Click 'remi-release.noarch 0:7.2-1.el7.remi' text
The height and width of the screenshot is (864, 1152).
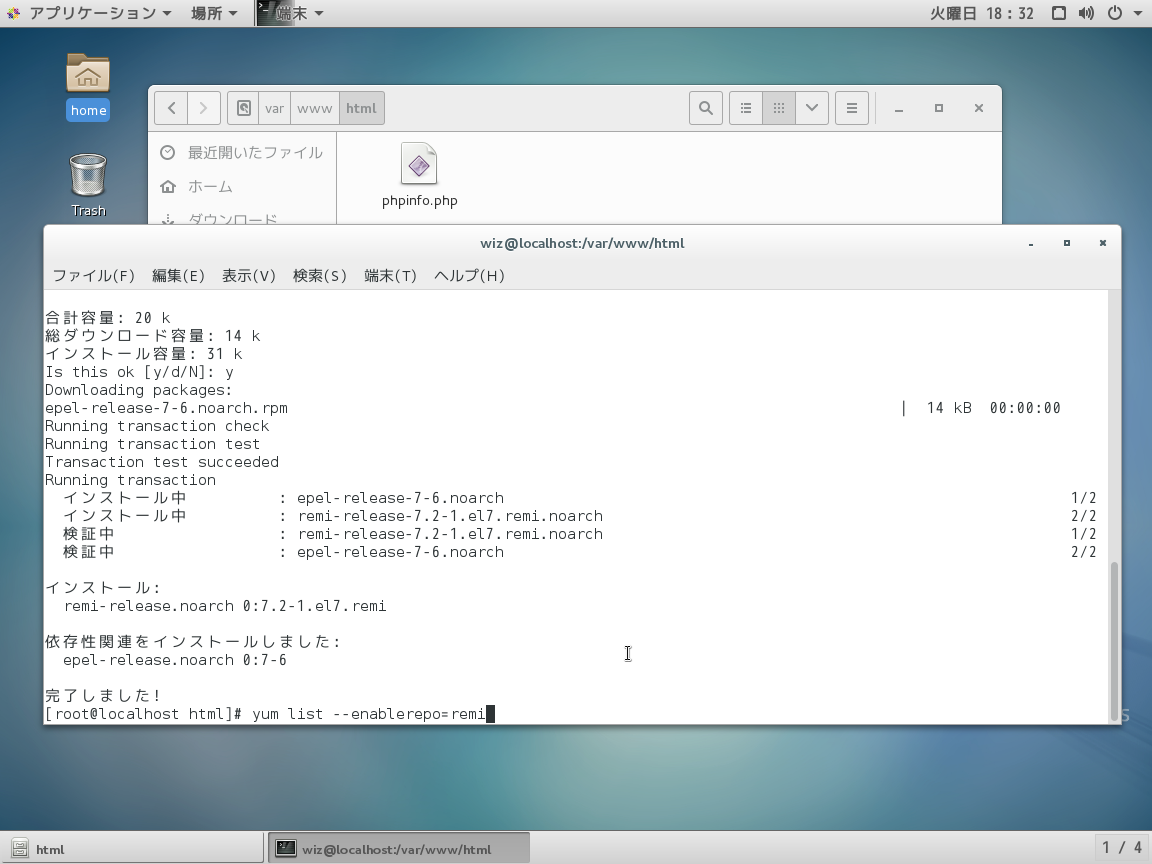pyautogui.click(x=225, y=605)
